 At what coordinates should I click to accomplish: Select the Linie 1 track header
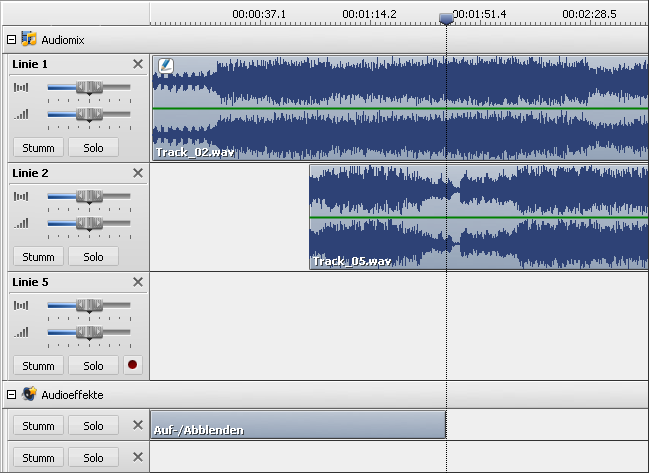30,64
